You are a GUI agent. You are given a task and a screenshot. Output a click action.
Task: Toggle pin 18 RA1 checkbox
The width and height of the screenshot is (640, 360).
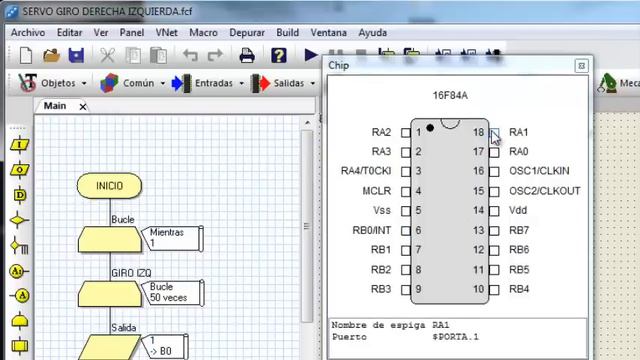[494, 133]
